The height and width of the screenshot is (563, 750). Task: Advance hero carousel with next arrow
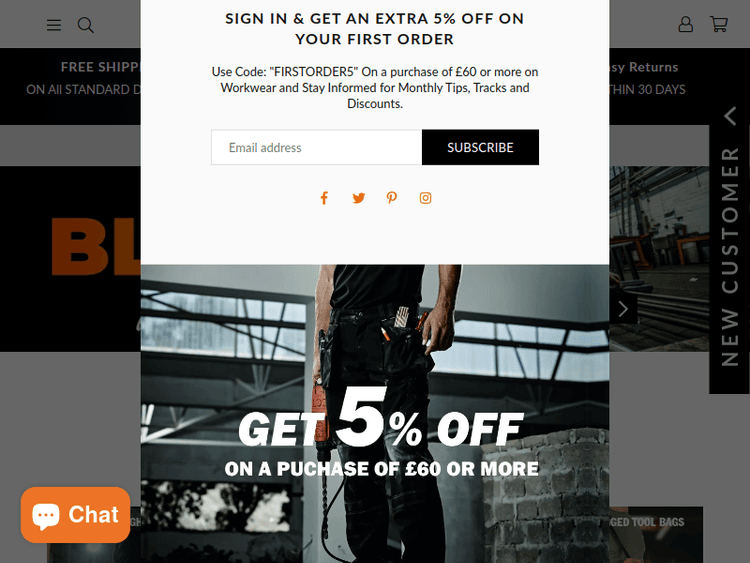[x=623, y=309]
